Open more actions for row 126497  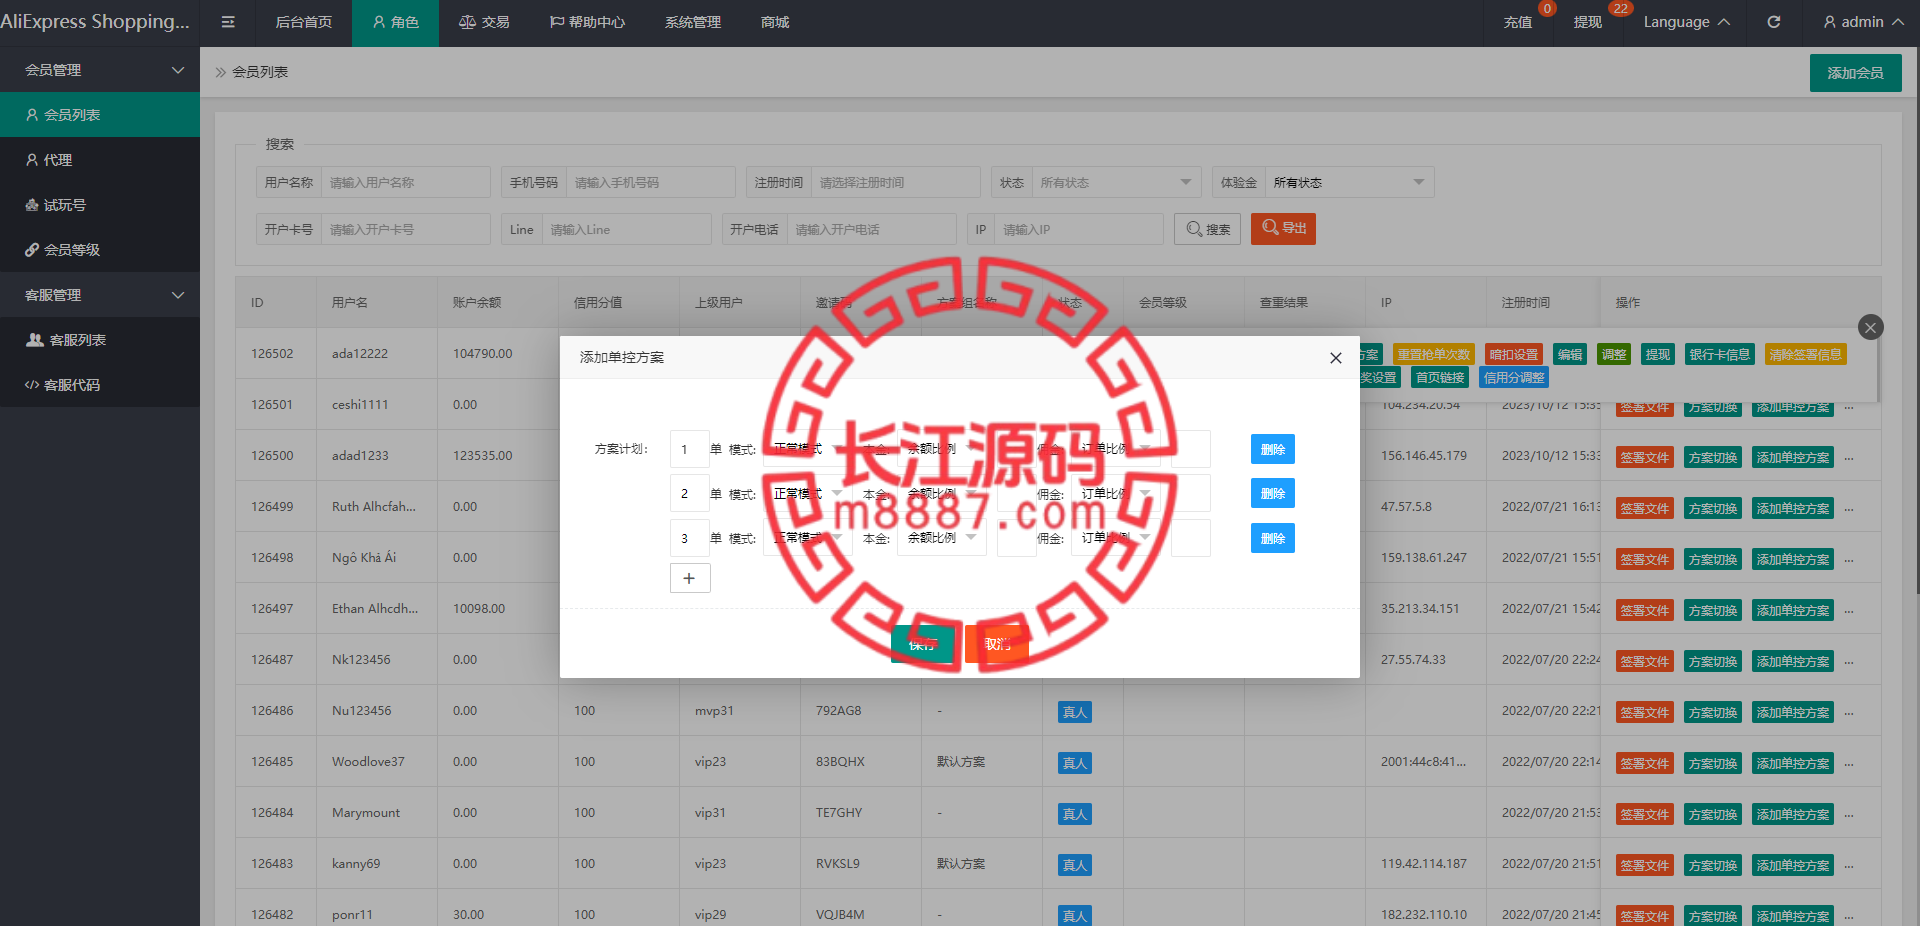(x=1849, y=611)
